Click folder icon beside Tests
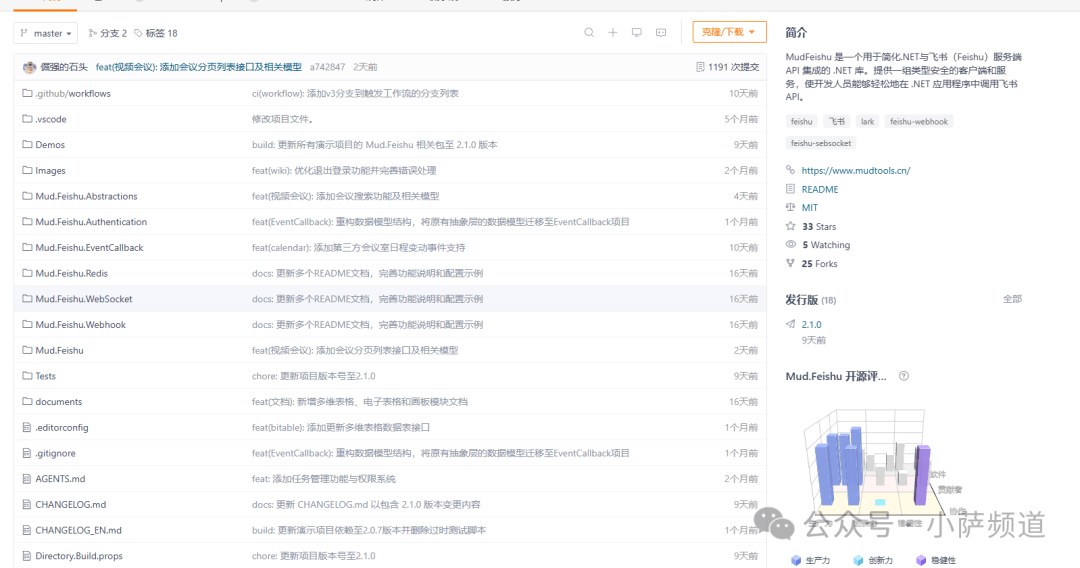The width and height of the screenshot is (1080, 568). [x=27, y=376]
